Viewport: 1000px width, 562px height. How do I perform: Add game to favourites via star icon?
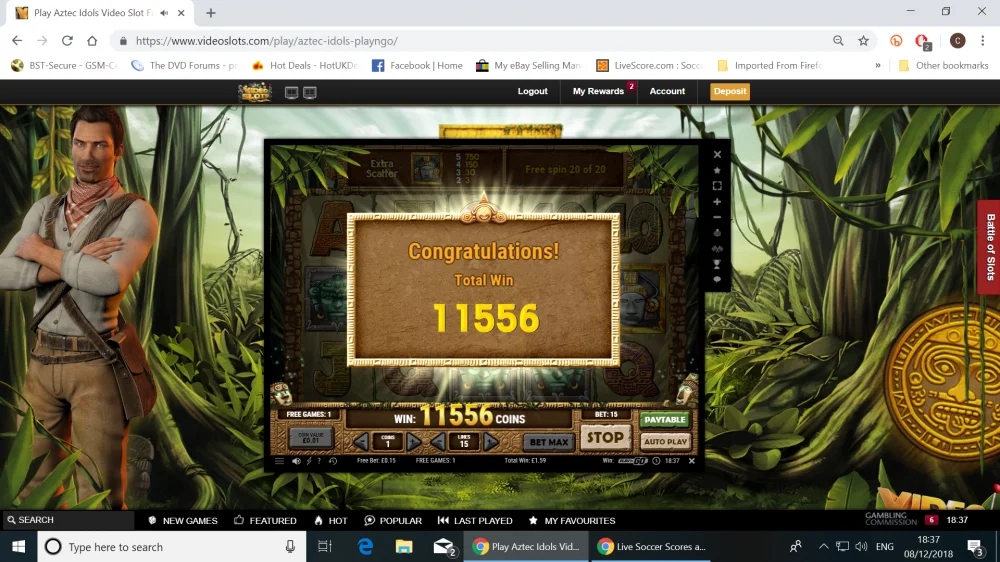[717, 170]
